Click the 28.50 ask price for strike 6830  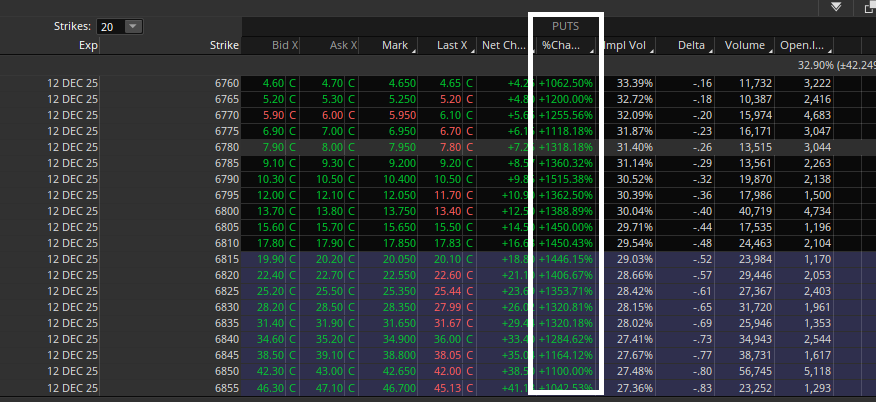[330, 308]
